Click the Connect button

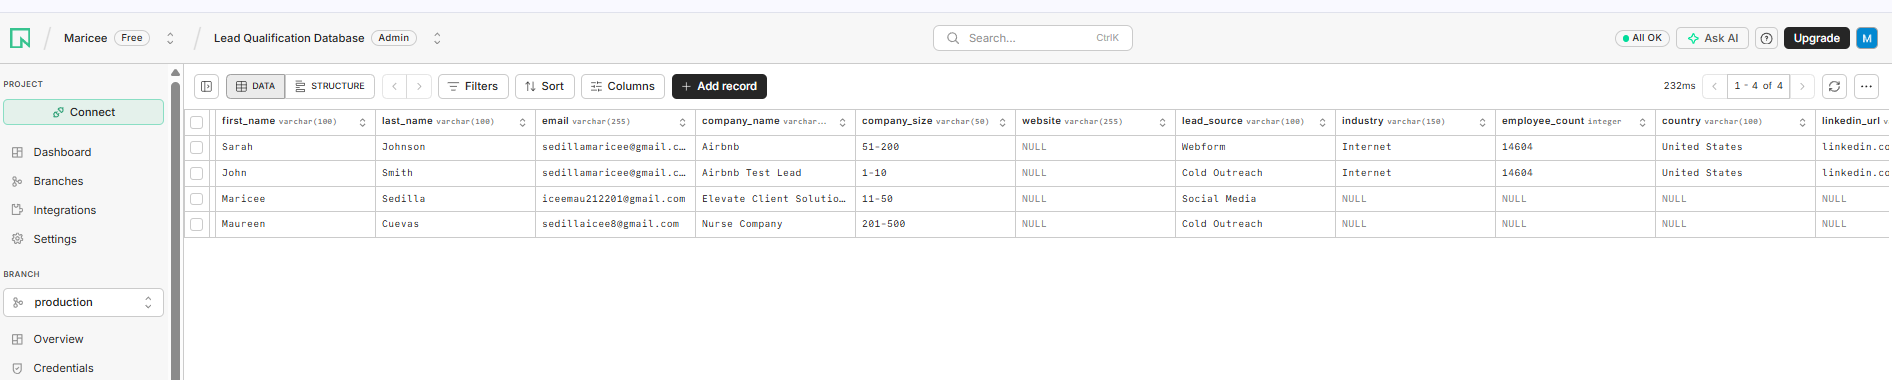[x=84, y=112]
